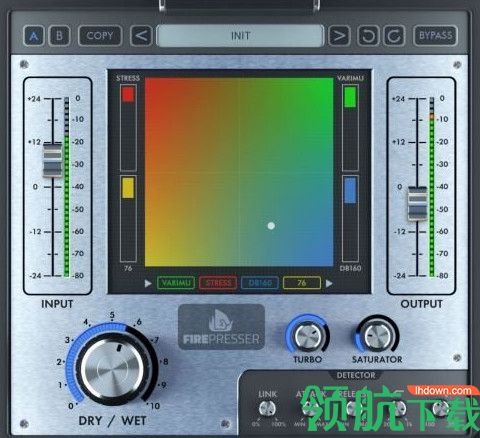
Task: Click the white dot in the XY pad
Action: (x=271, y=226)
